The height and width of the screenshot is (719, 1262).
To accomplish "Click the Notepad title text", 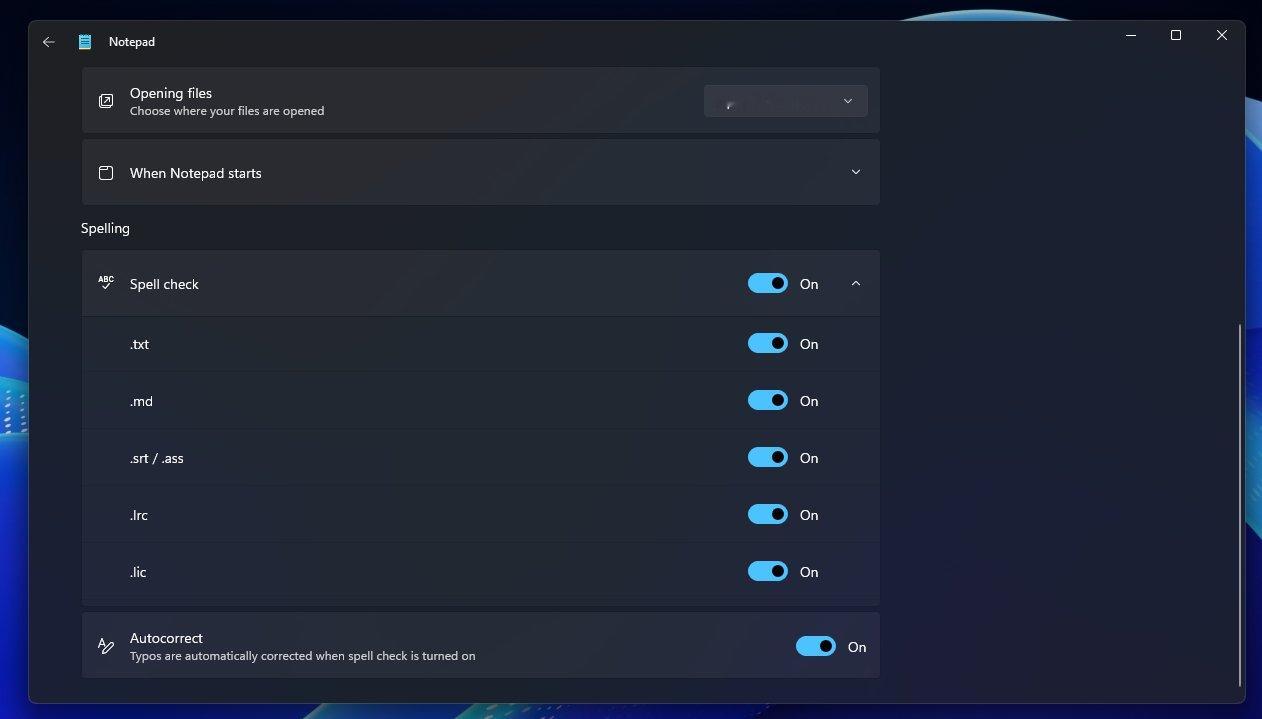I will pos(132,42).
